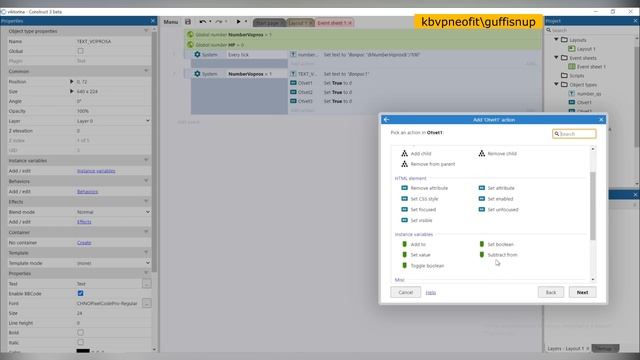
Task: Open the Blend mode dropdown
Action: coord(113,212)
